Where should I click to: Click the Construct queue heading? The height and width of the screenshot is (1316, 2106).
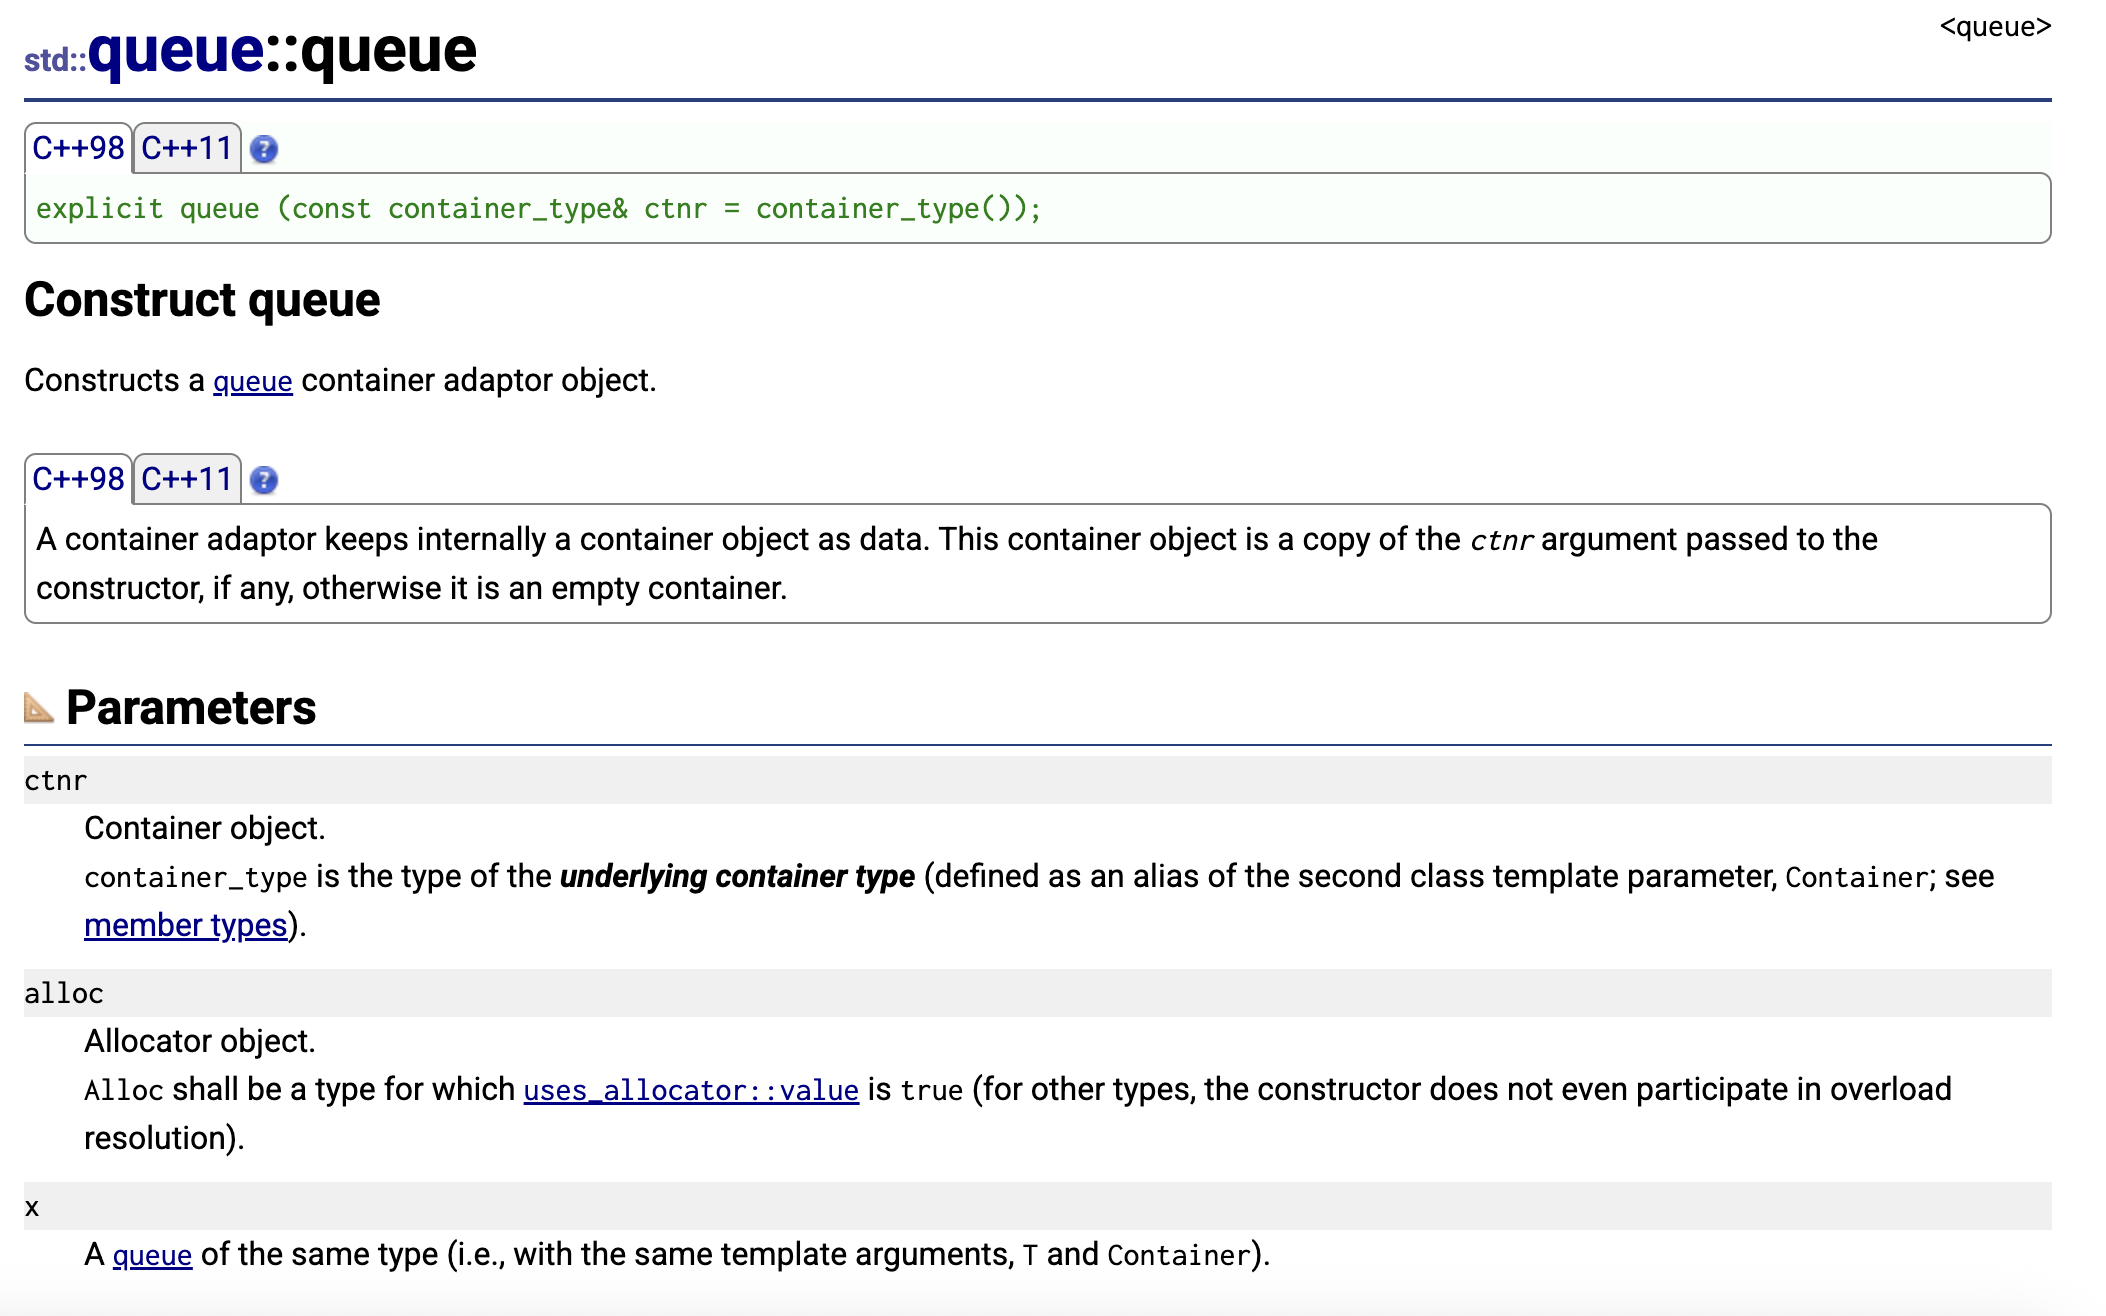point(202,300)
